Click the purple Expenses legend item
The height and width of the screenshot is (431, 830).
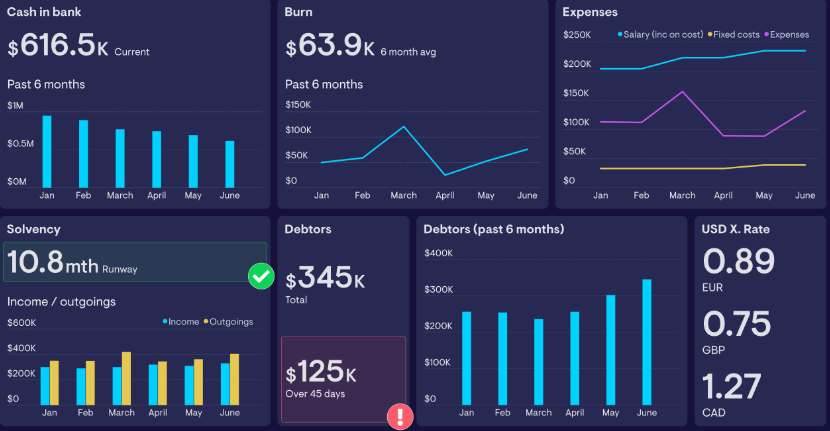tap(787, 34)
